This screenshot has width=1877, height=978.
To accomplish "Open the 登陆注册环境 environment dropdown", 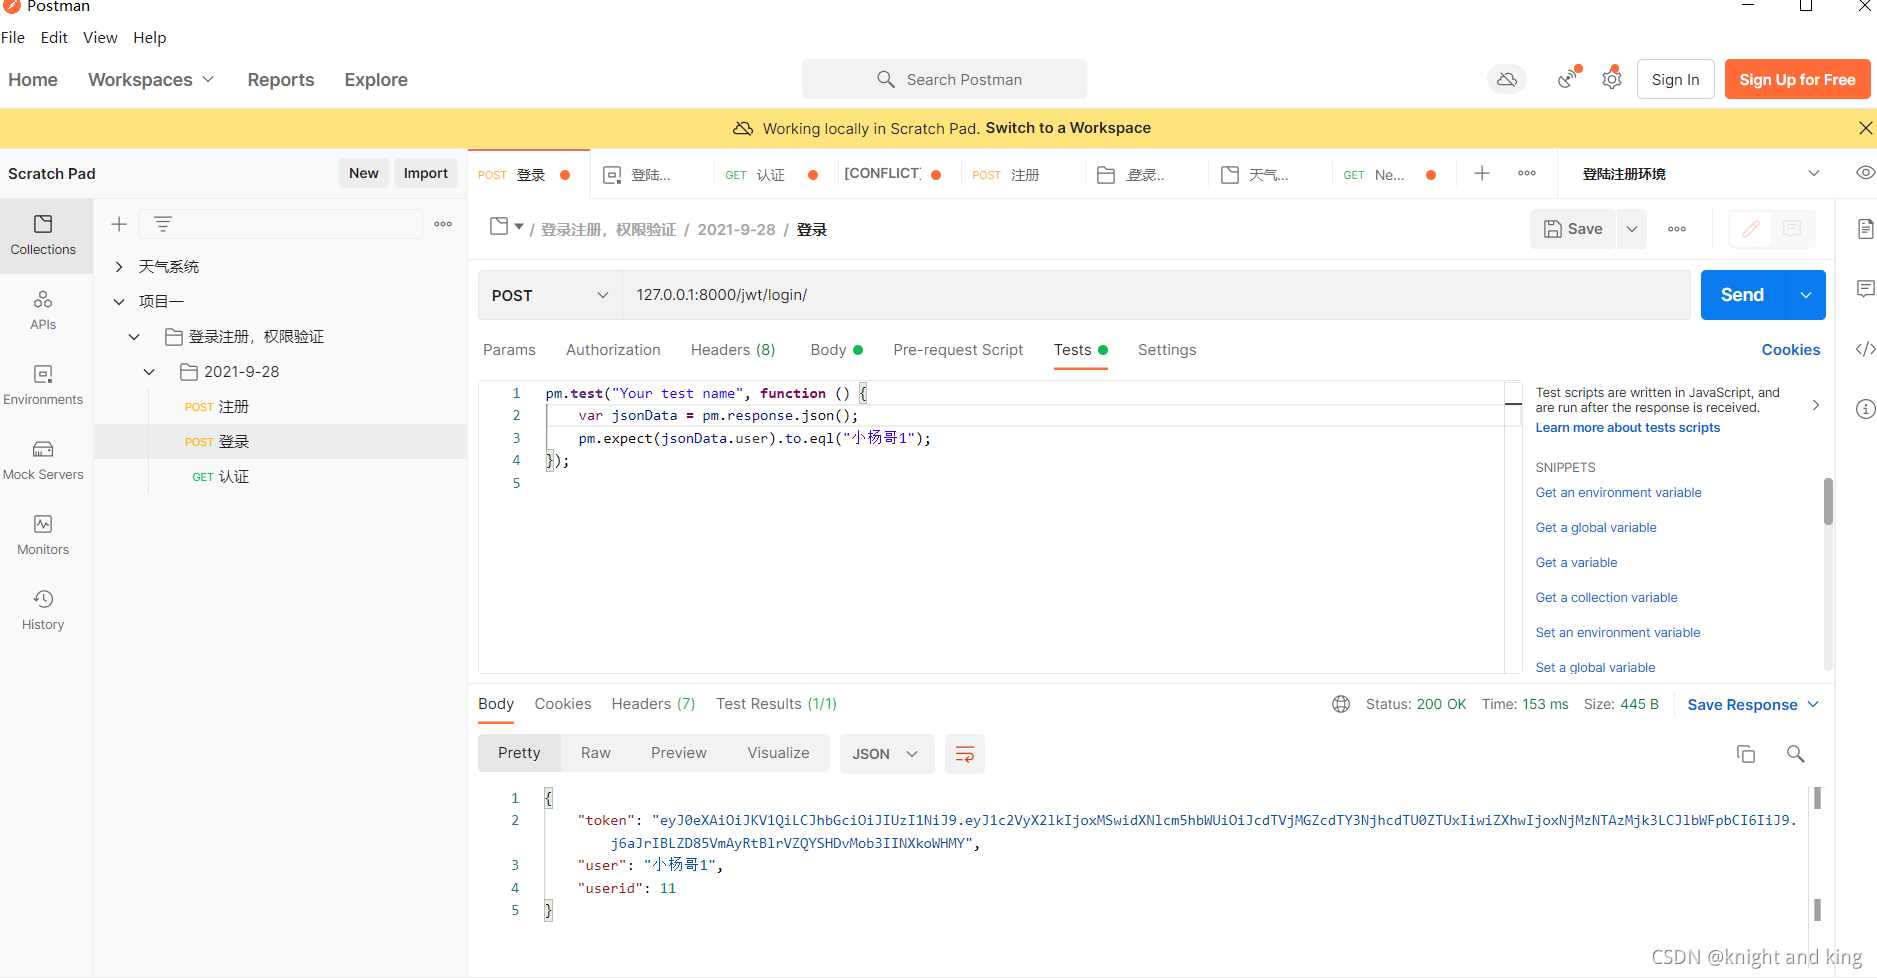I will (1699, 173).
